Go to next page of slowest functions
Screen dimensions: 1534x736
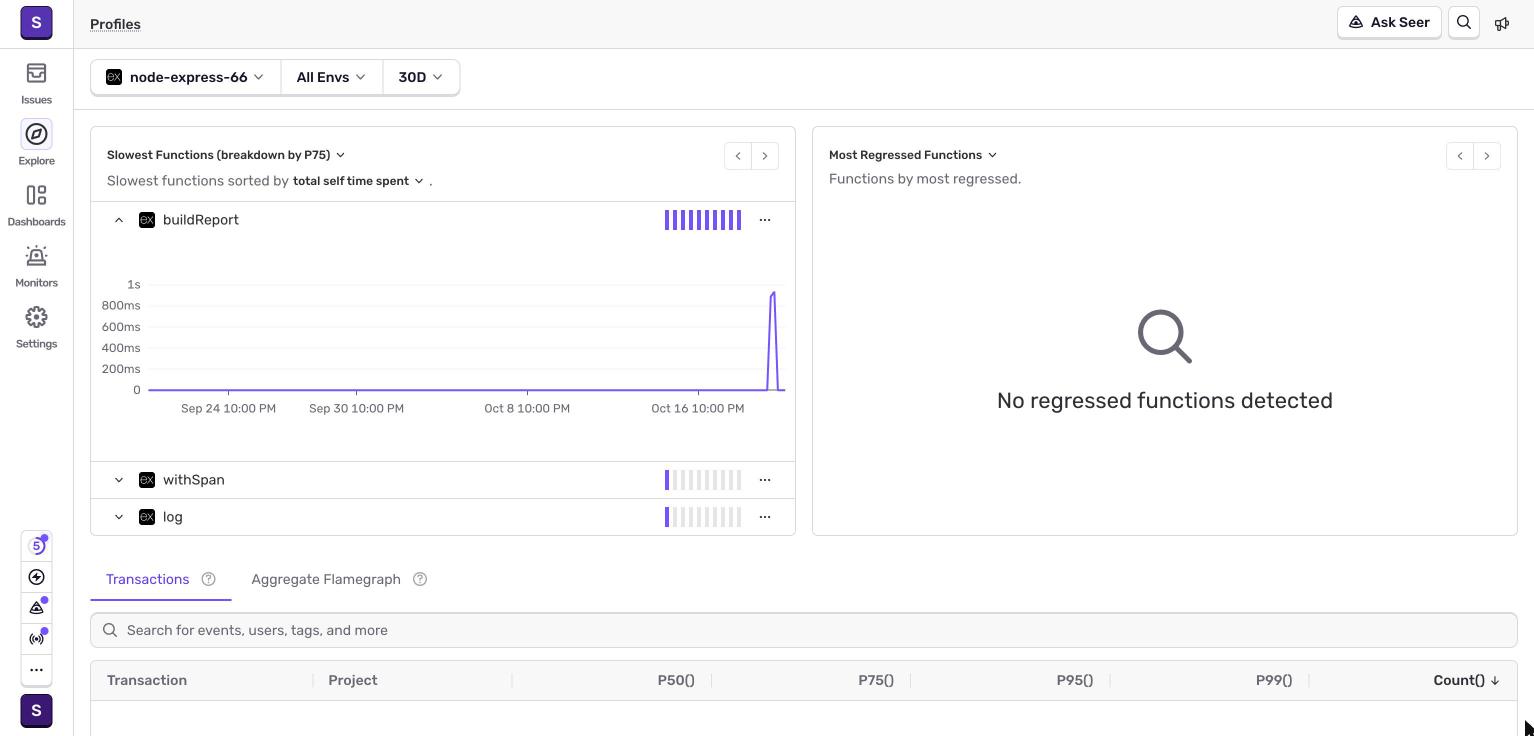765,156
